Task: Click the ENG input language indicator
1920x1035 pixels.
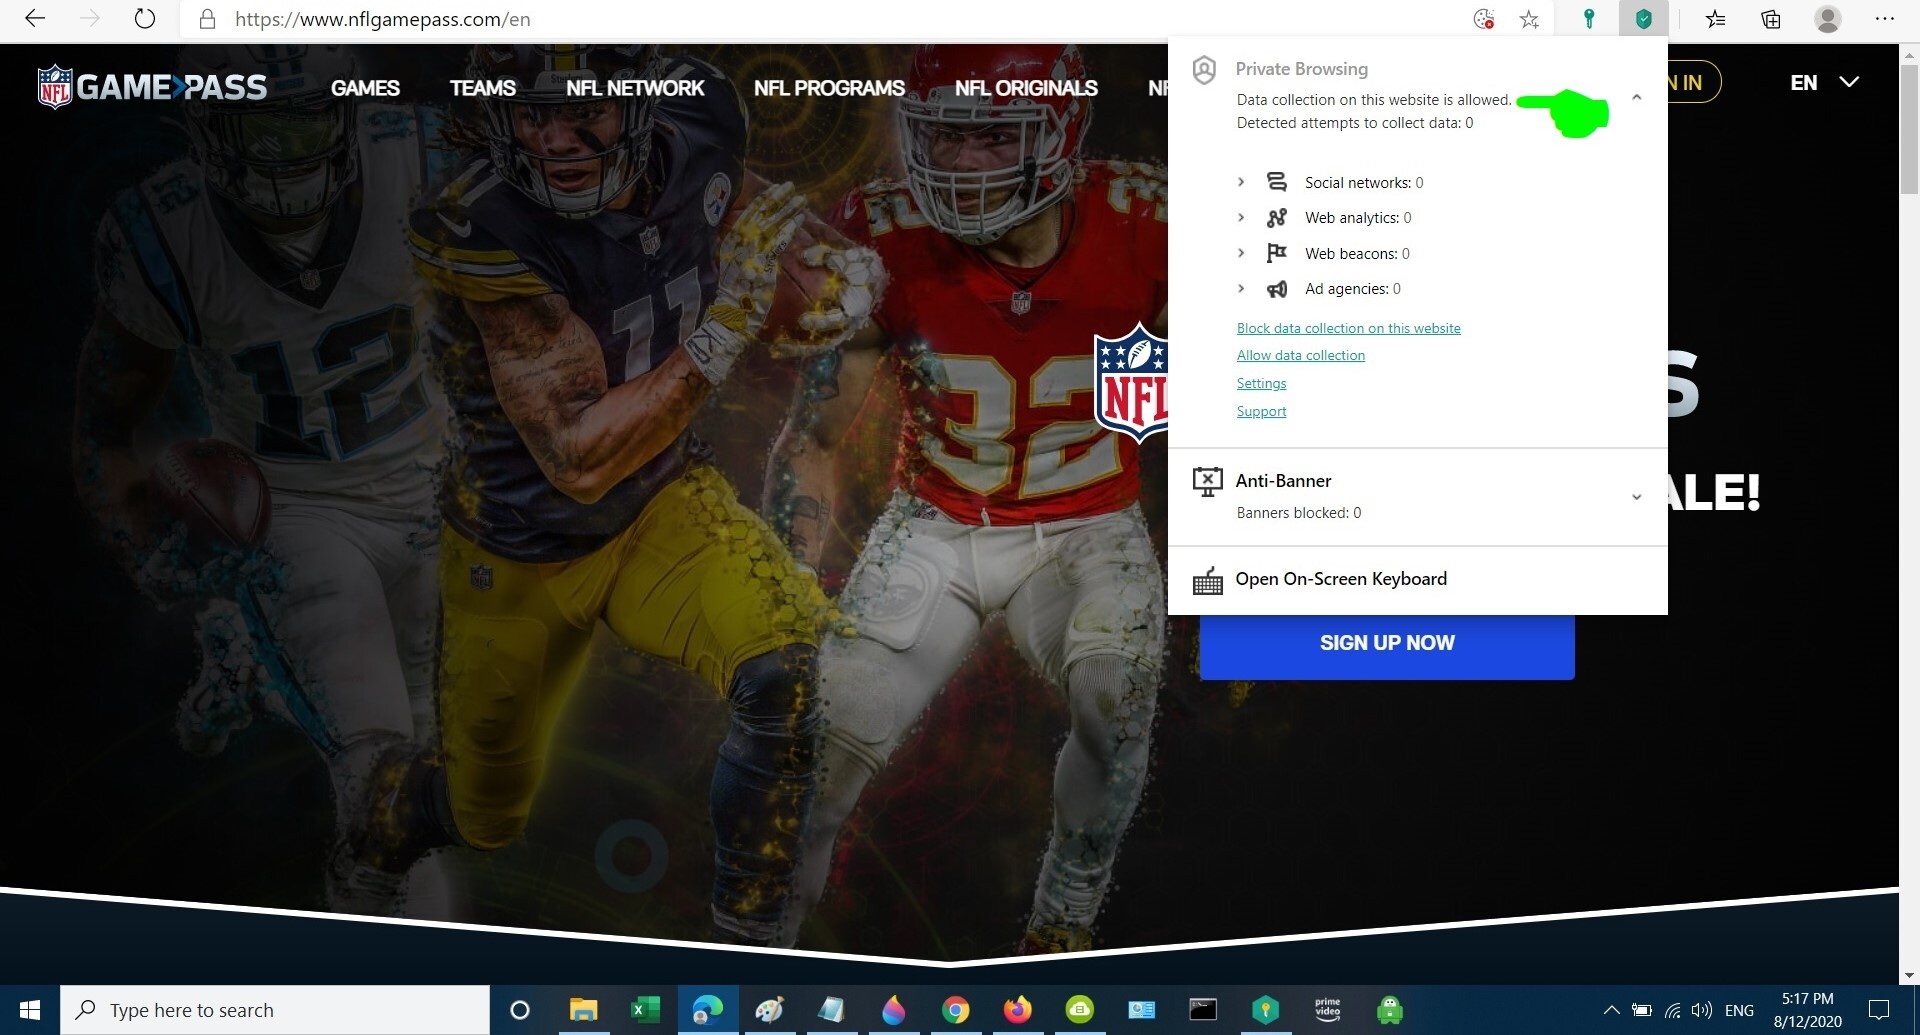Action: (x=1739, y=1010)
